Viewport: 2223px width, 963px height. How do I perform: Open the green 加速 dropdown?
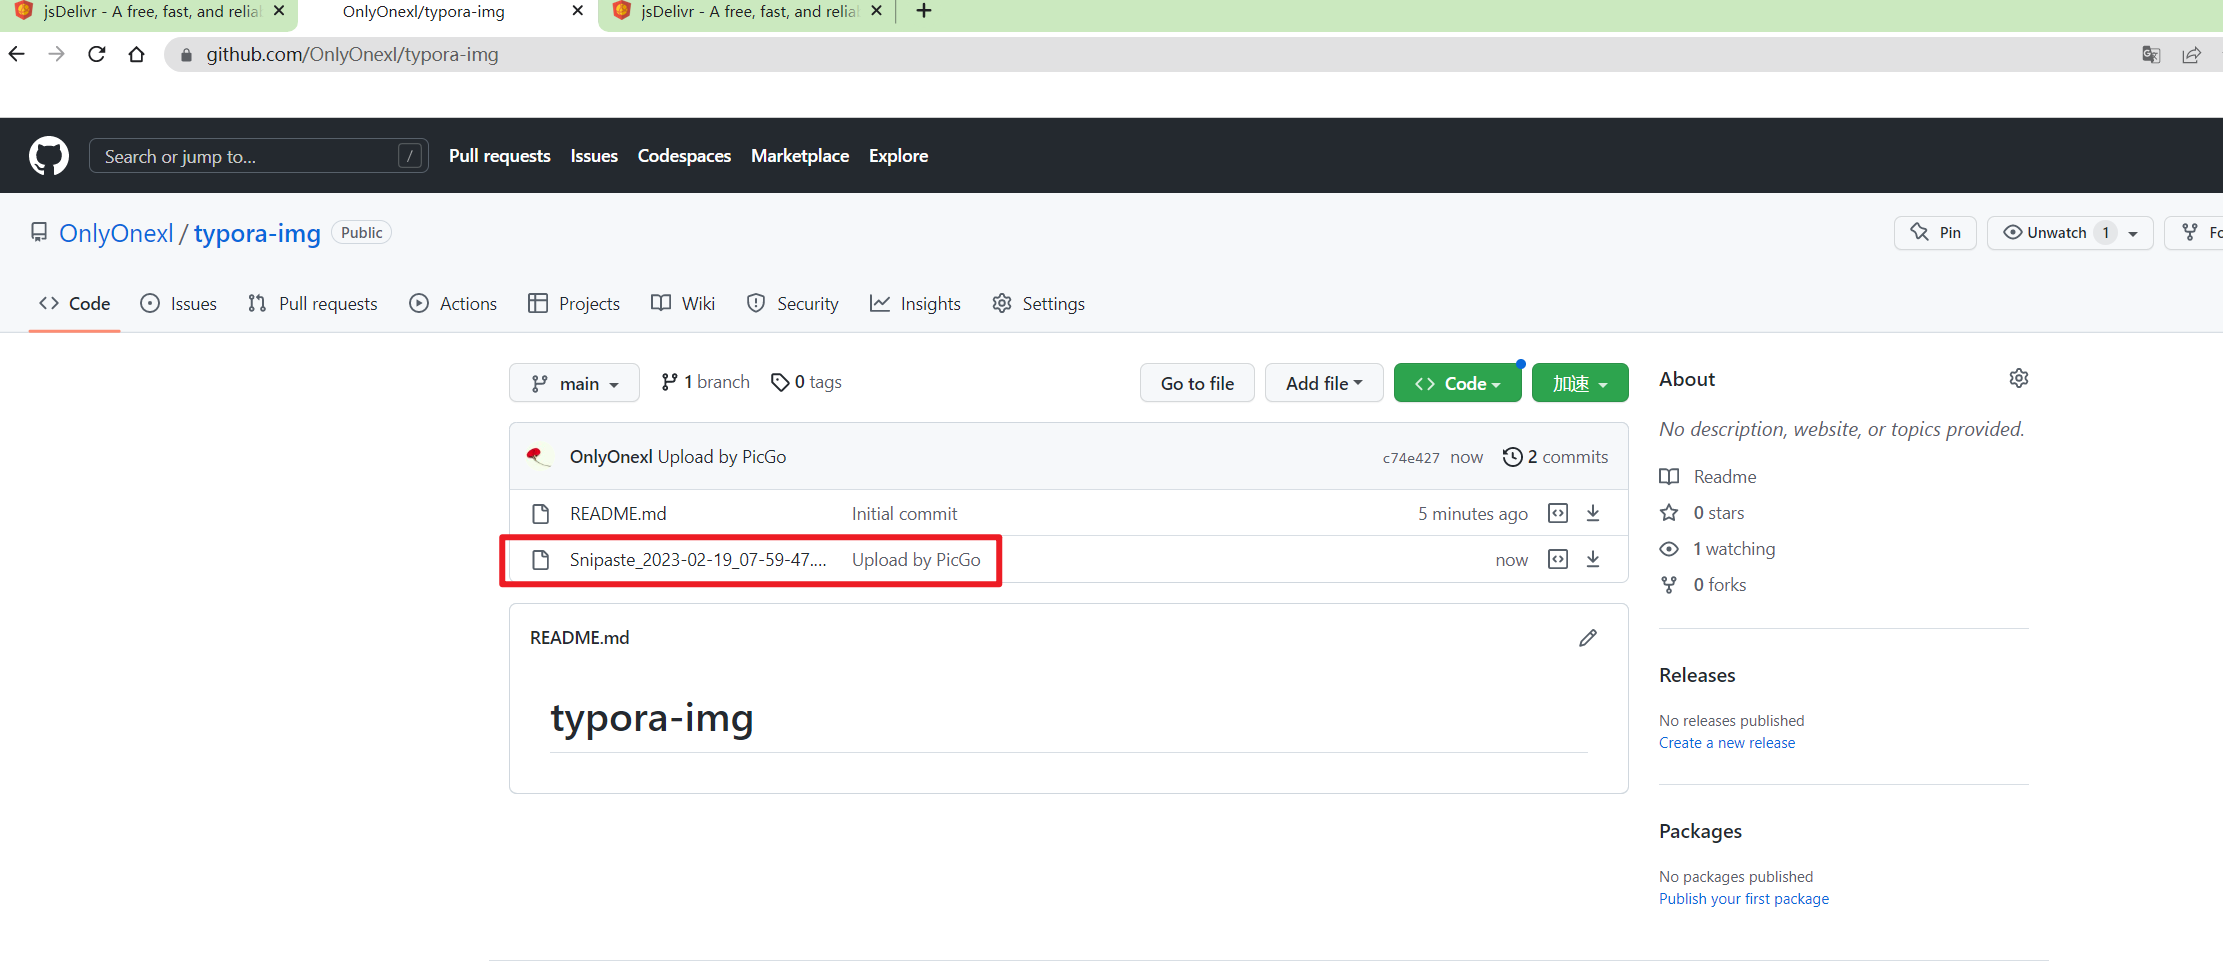tap(1580, 383)
